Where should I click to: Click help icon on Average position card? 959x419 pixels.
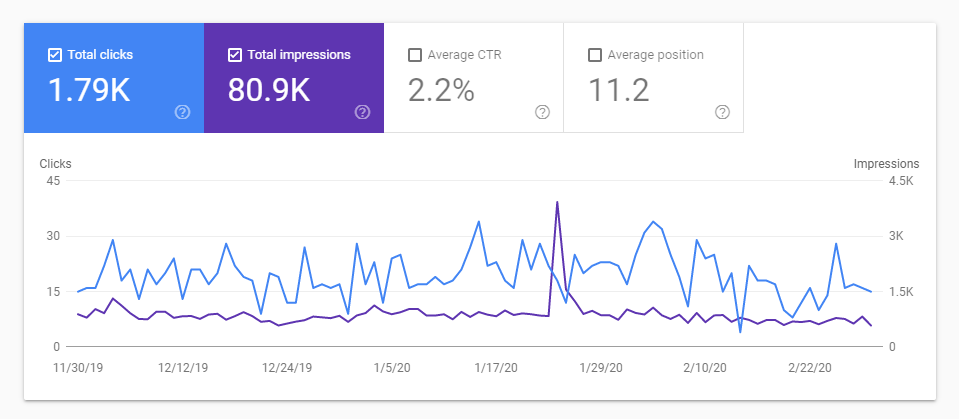coord(722,112)
